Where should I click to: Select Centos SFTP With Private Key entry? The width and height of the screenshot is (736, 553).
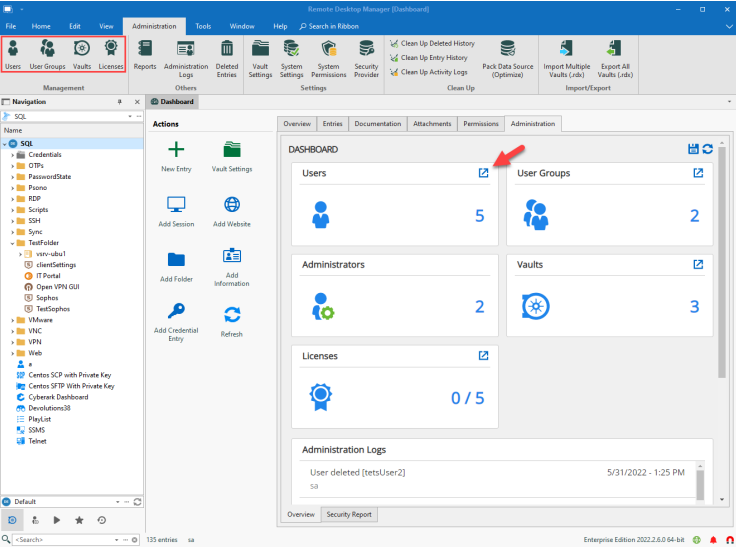(71, 386)
